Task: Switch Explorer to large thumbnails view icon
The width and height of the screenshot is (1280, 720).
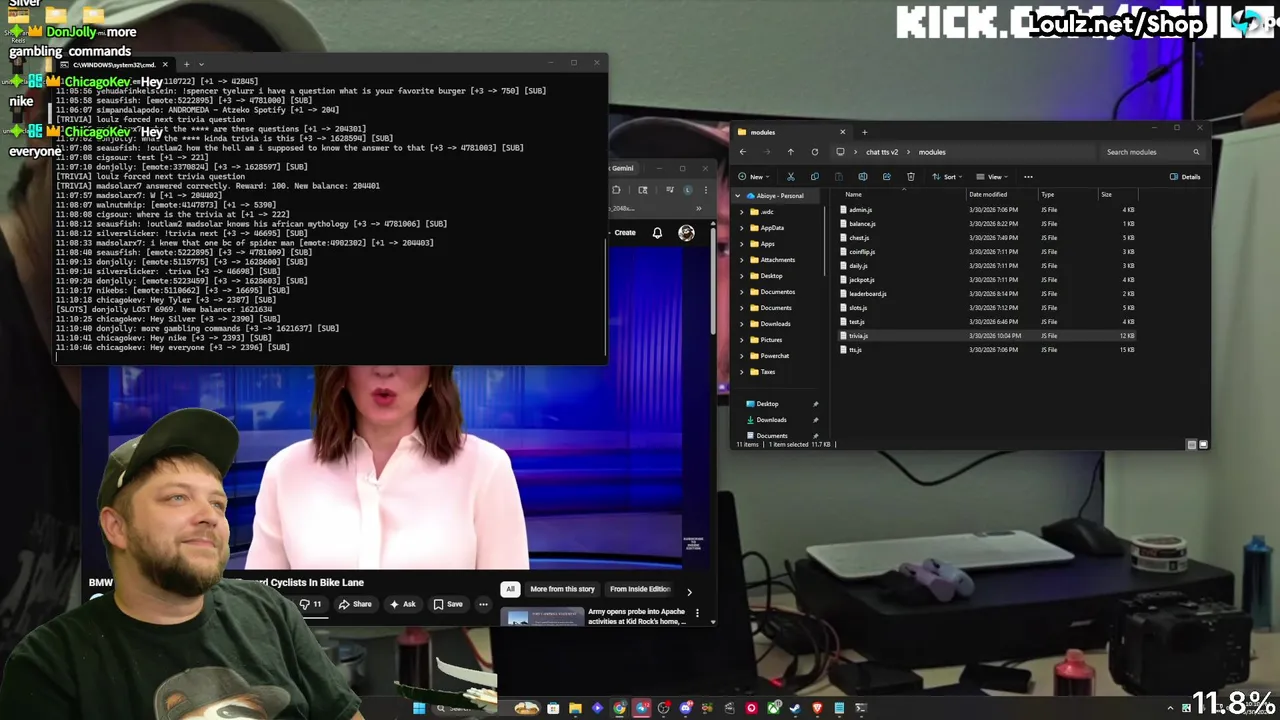Action: click(1203, 444)
